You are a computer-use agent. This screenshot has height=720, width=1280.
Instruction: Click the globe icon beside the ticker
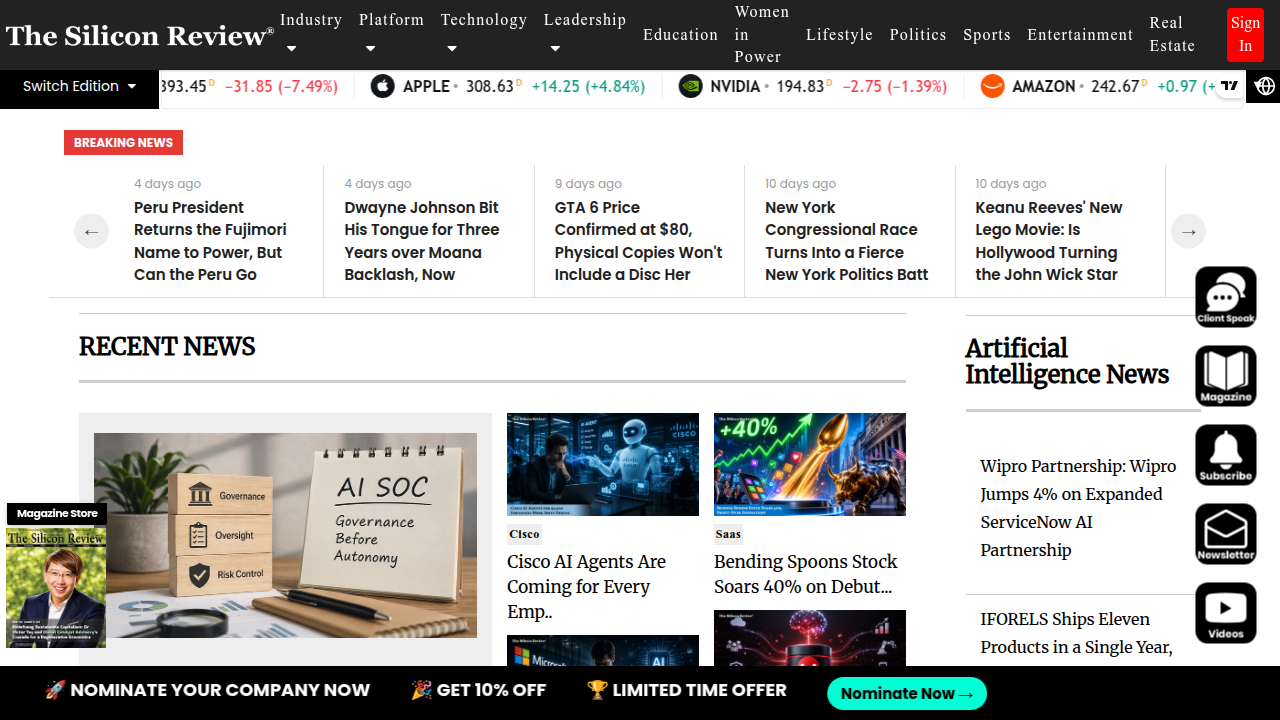pos(1265,87)
